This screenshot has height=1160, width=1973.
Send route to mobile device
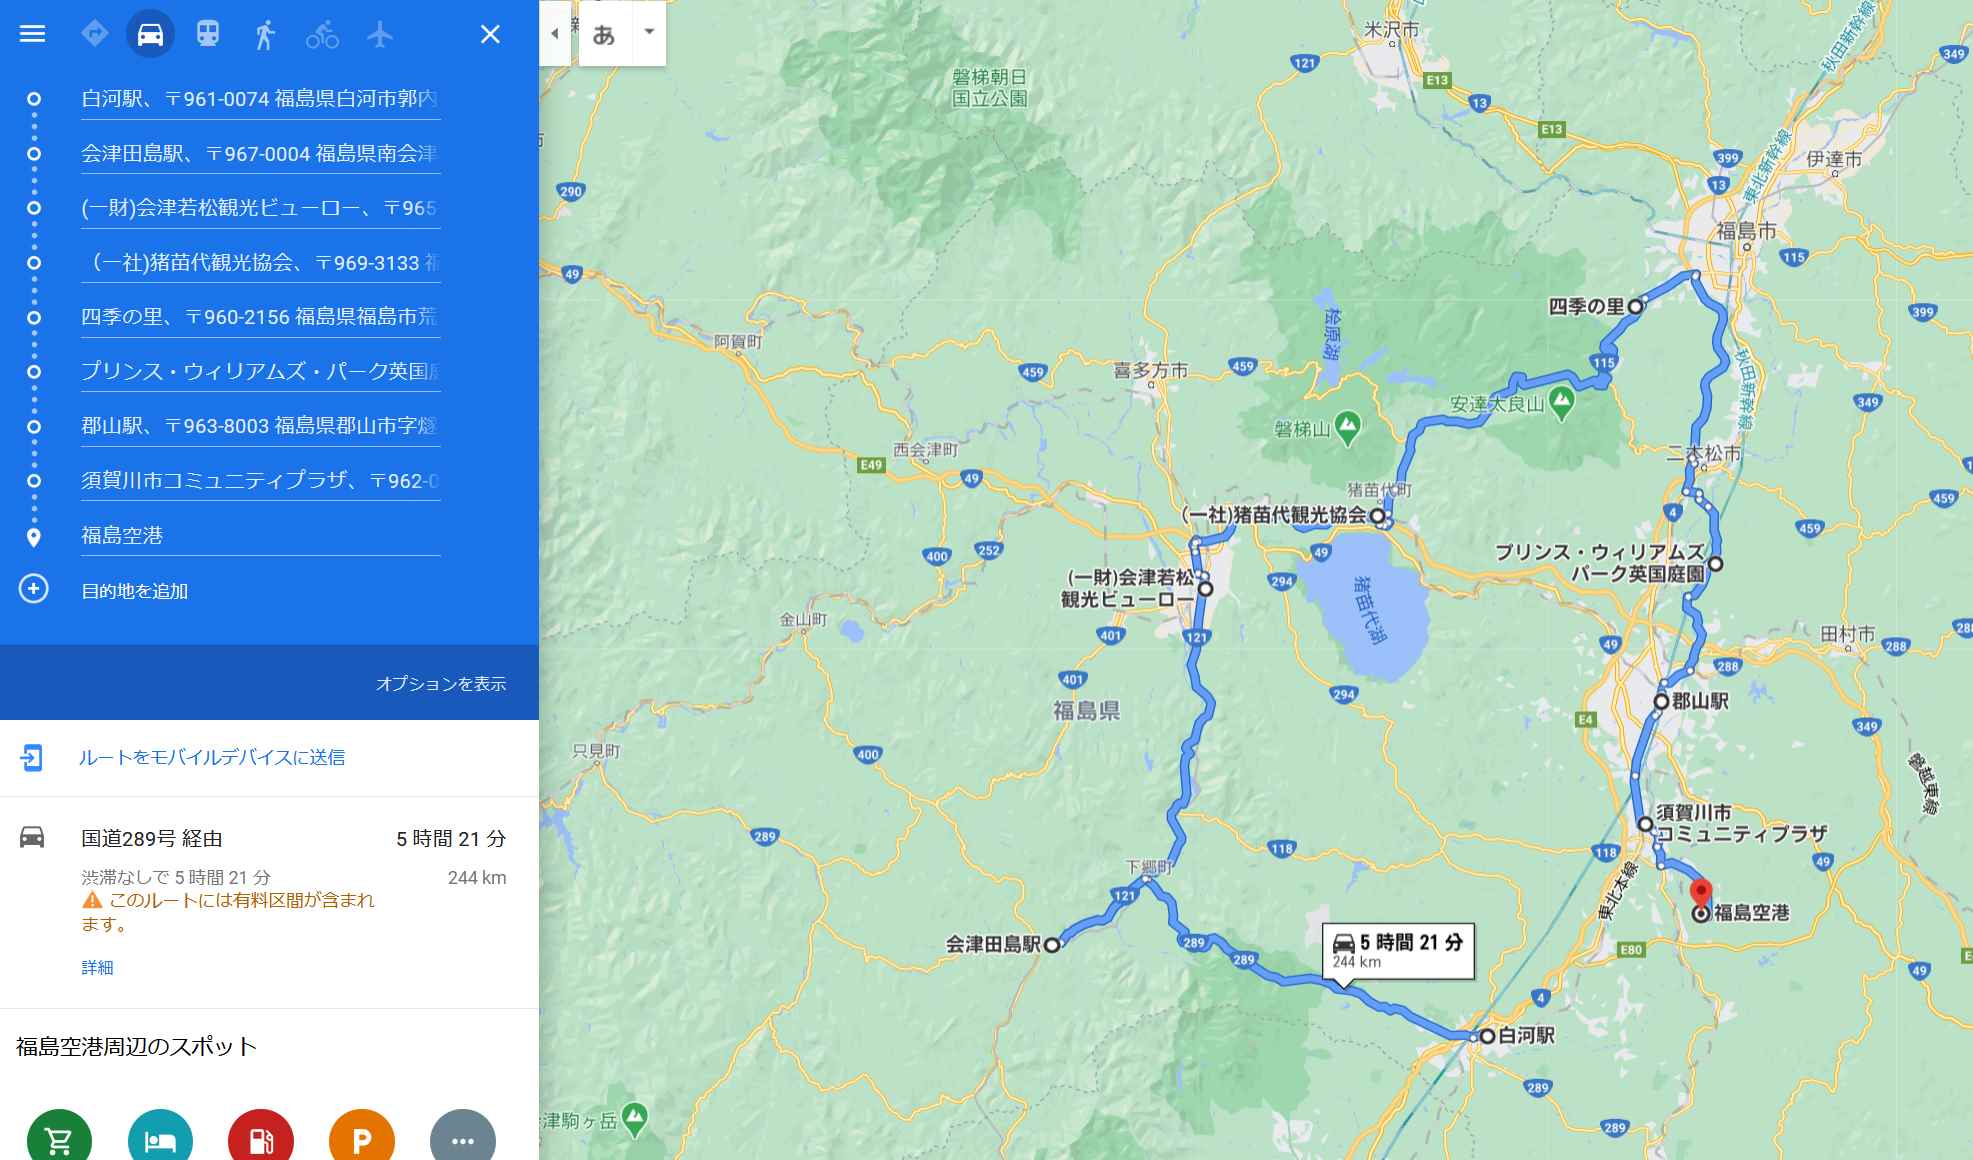[212, 757]
